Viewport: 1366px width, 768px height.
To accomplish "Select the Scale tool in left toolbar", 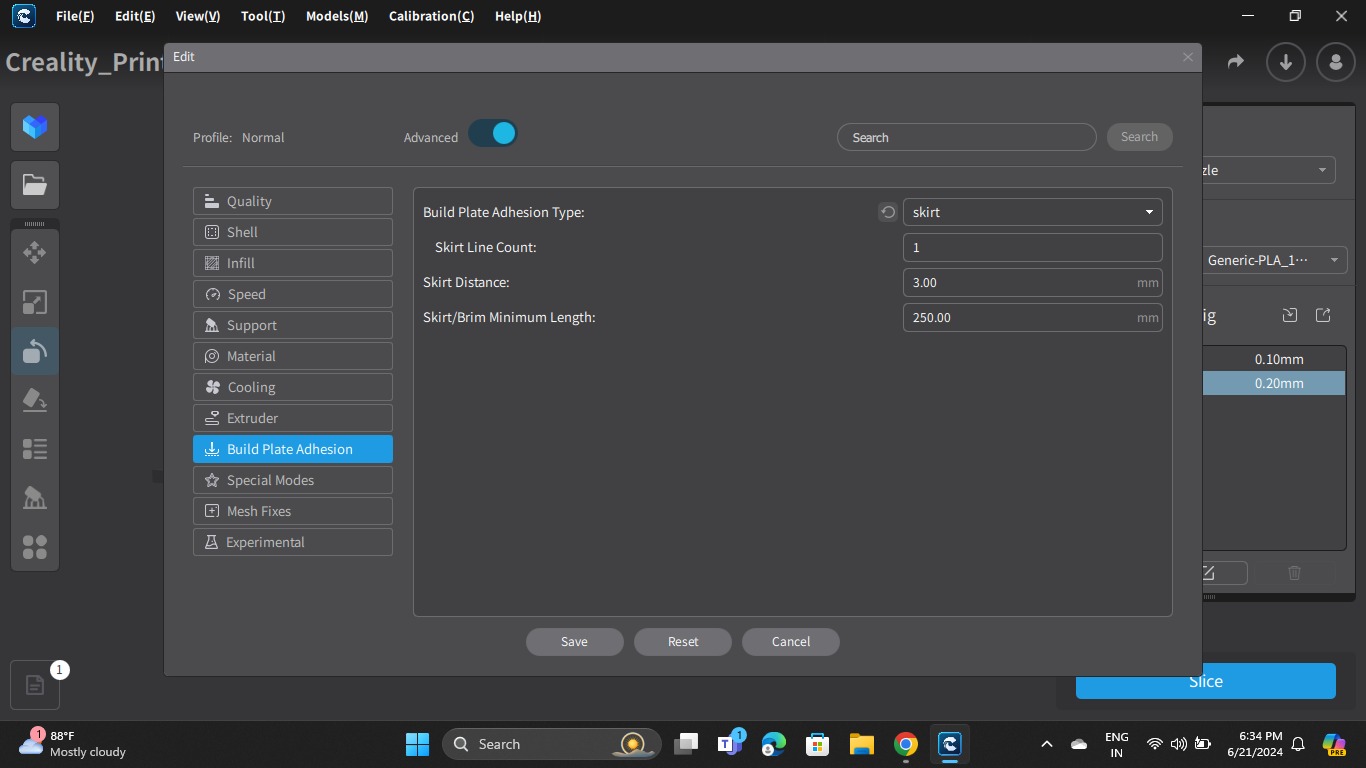I will (x=35, y=302).
